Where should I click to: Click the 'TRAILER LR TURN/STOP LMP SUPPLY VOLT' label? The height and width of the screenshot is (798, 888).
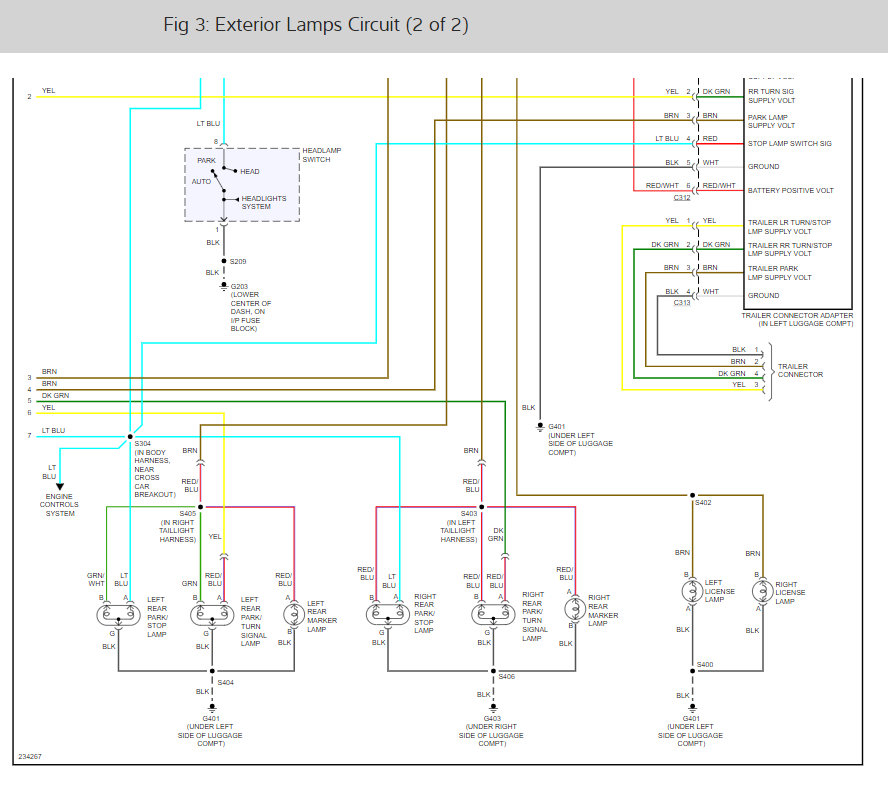[x=789, y=227]
